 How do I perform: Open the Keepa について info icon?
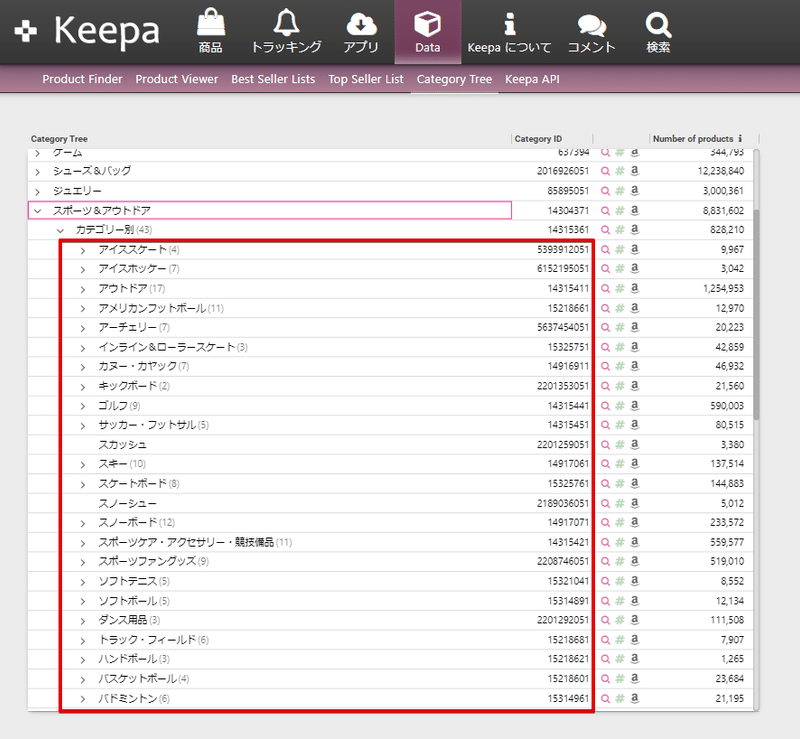(x=509, y=31)
